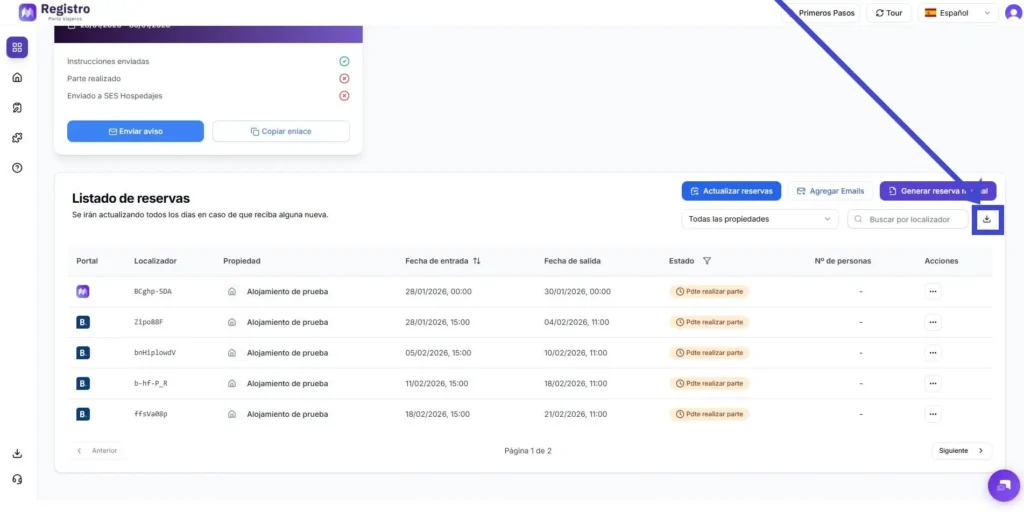Screen dimensions: 1024x512
Task: Expand Todas las propiedades dropdown
Action: (759, 219)
